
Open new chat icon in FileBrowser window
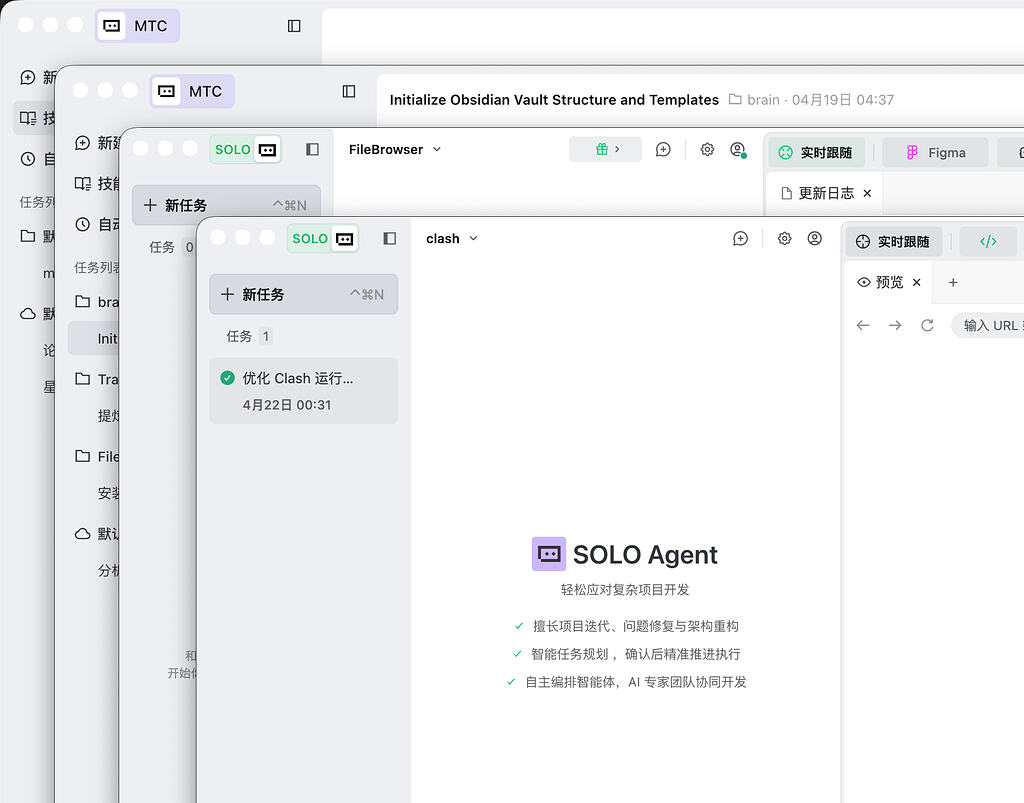point(663,150)
